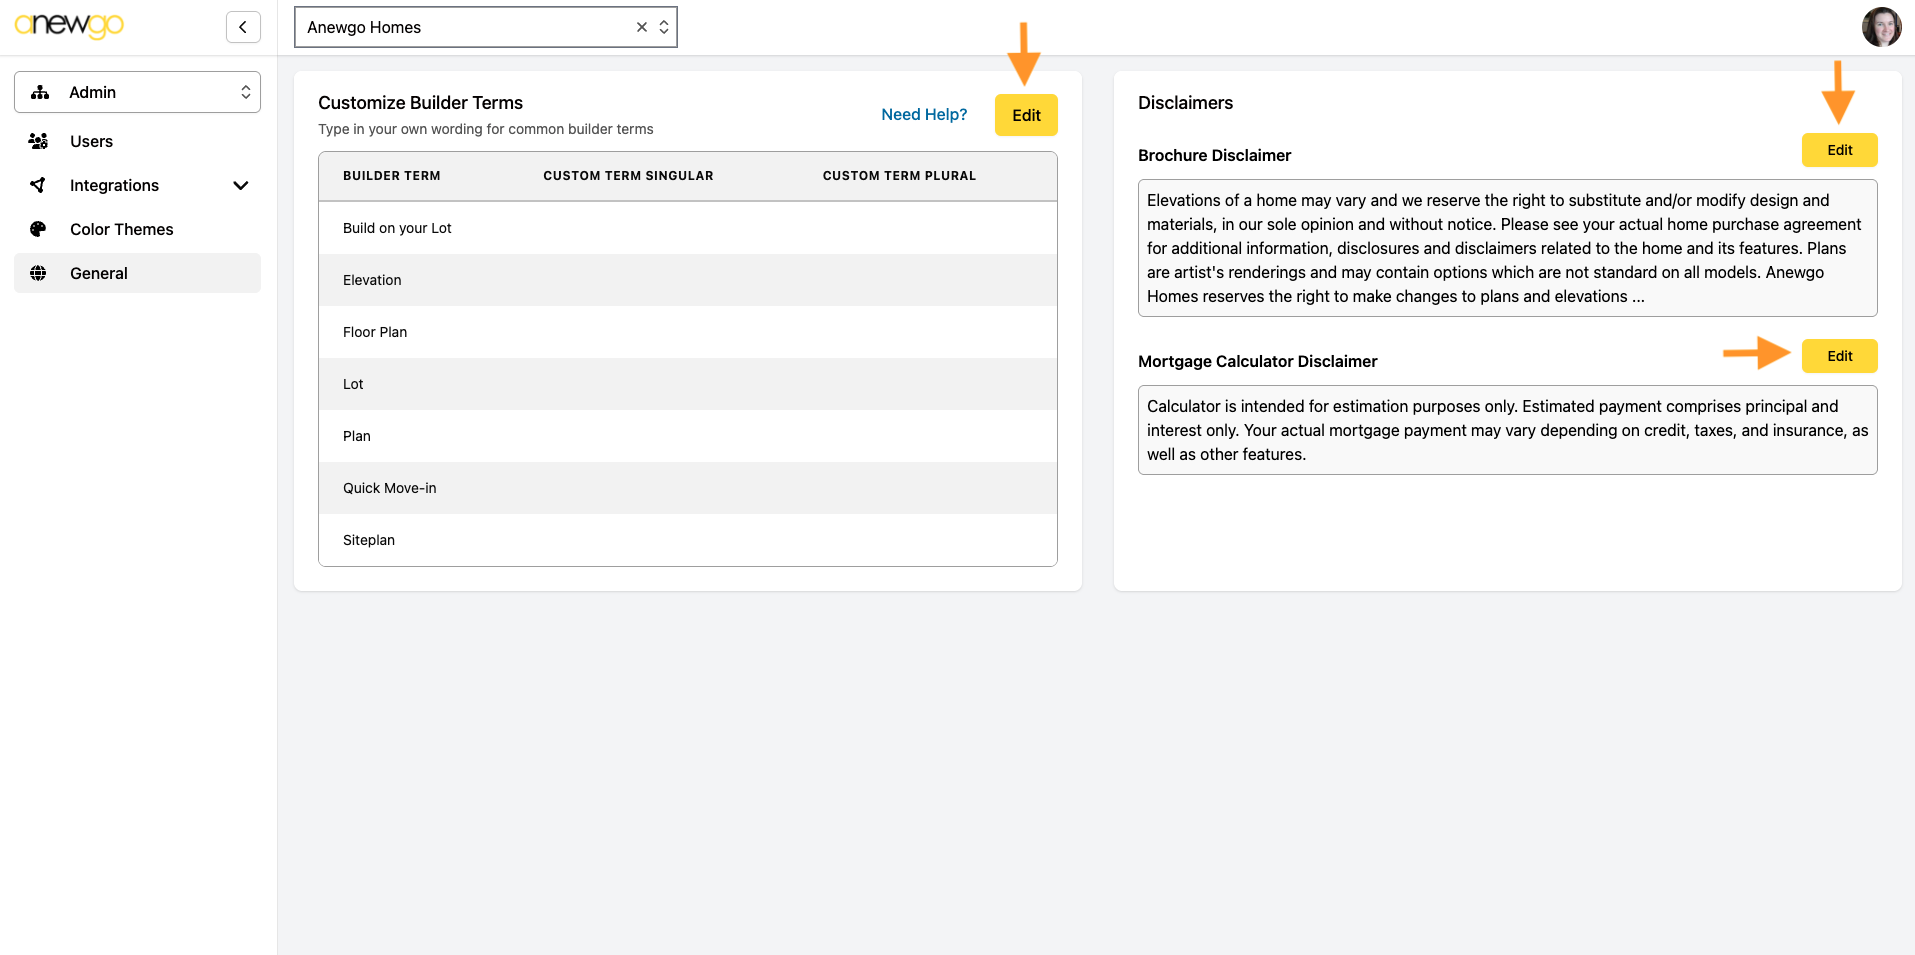The height and width of the screenshot is (955, 1915).
Task: Open the user profile avatar
Action: tap(1881, 27)
